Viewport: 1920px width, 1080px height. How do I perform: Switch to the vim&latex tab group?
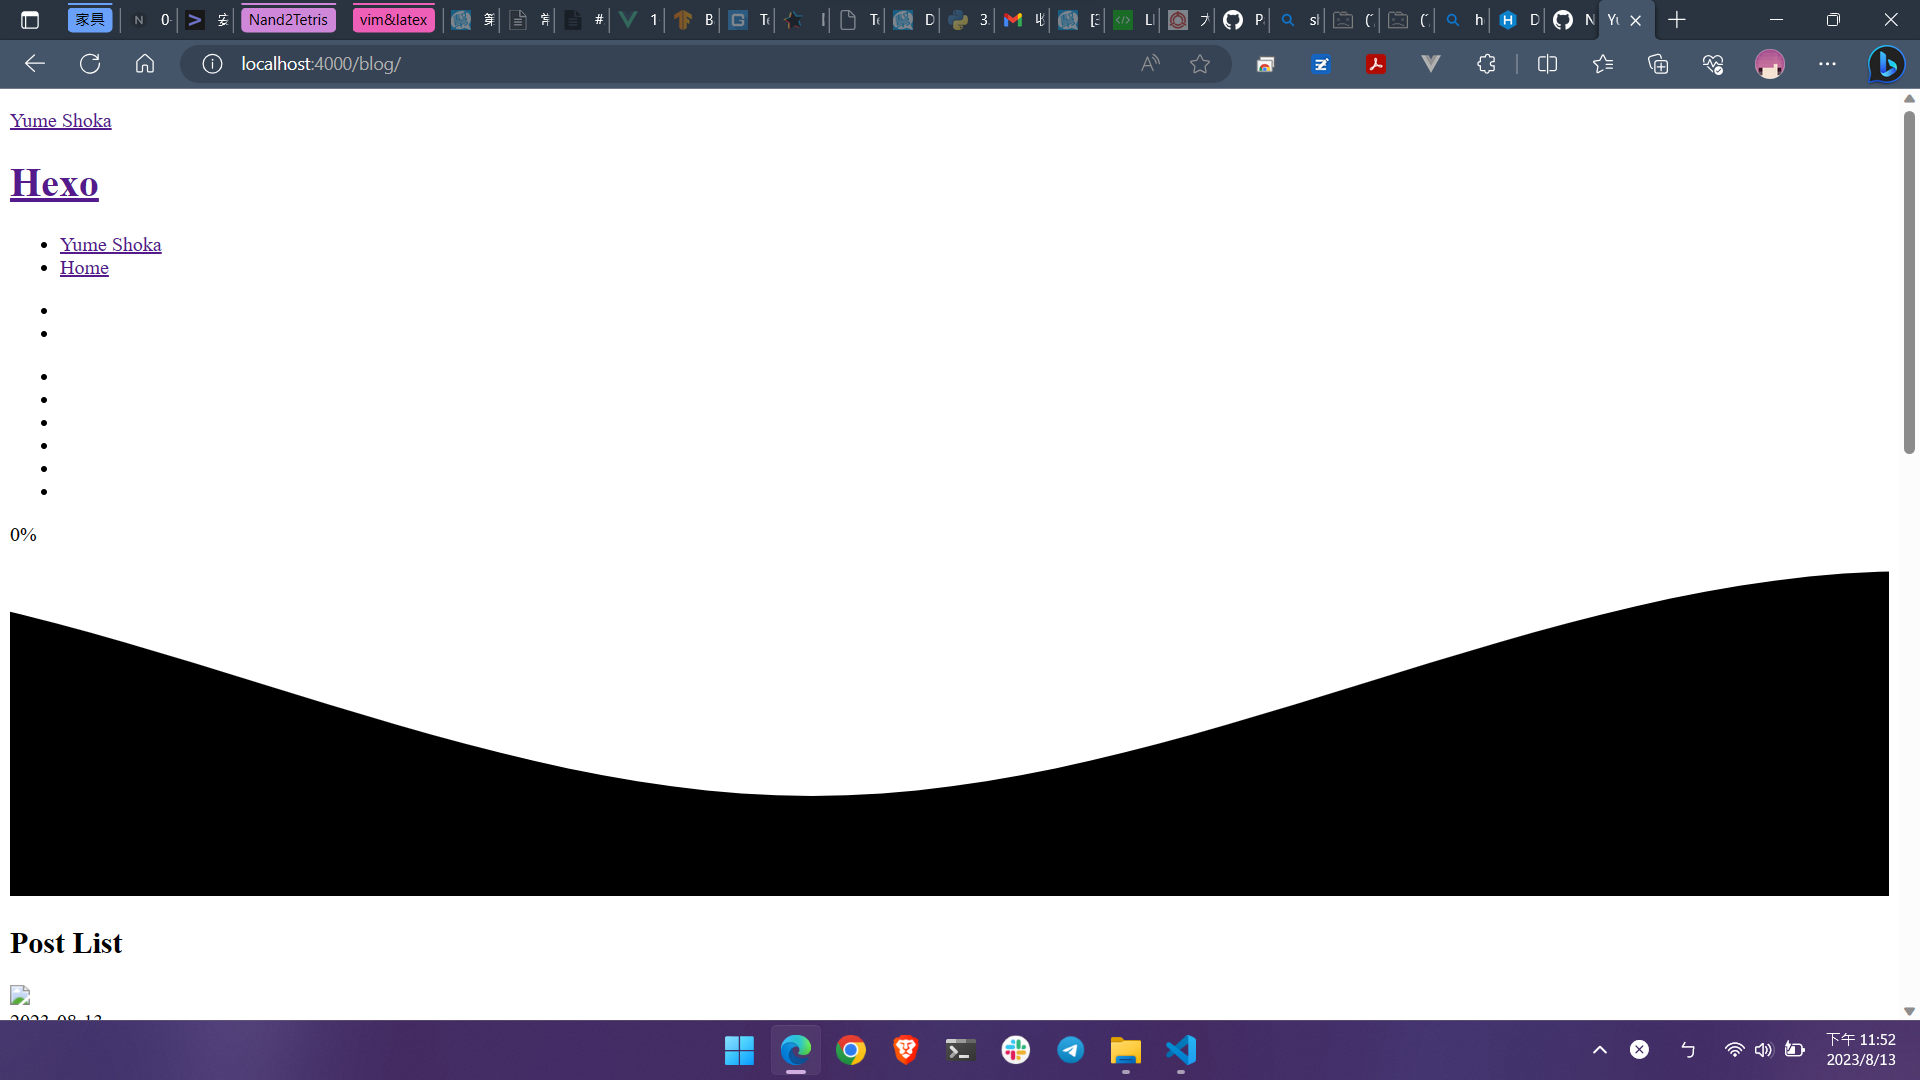tap(393, 19)
